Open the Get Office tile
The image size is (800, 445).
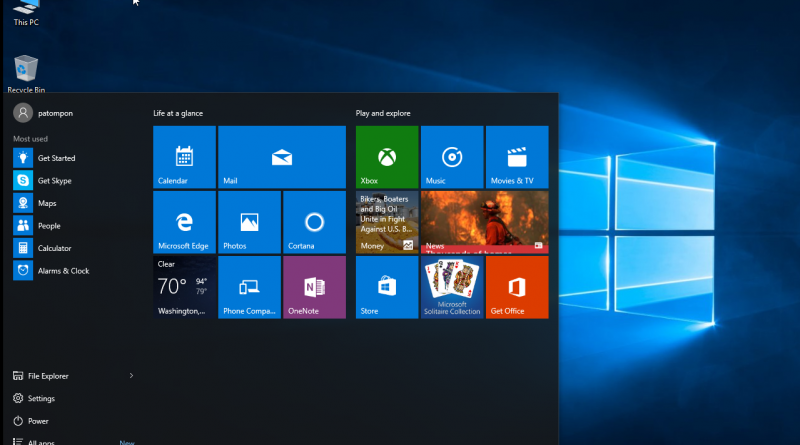point(517,287)
